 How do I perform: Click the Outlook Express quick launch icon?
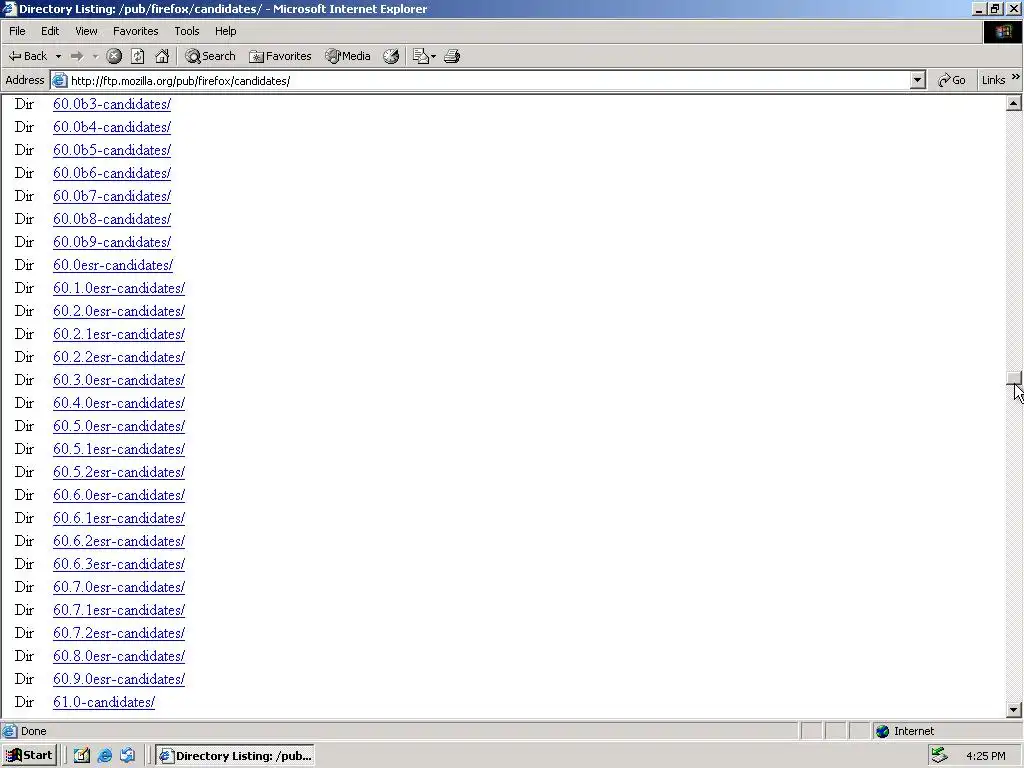tap(127, 756)
